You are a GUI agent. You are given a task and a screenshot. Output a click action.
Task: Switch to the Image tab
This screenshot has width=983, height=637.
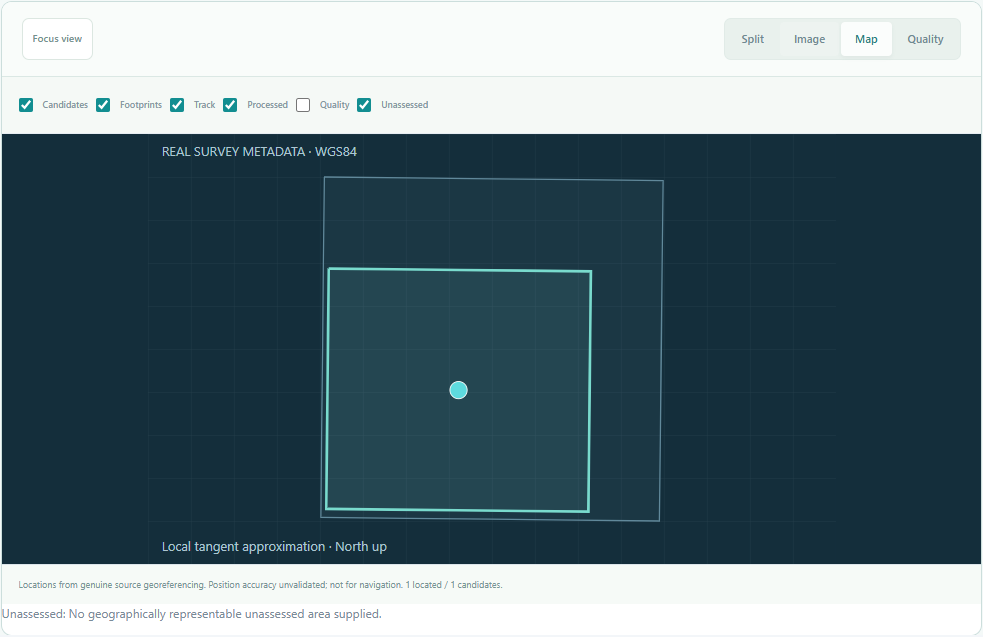pyautogui.click(x=809, y=39)
